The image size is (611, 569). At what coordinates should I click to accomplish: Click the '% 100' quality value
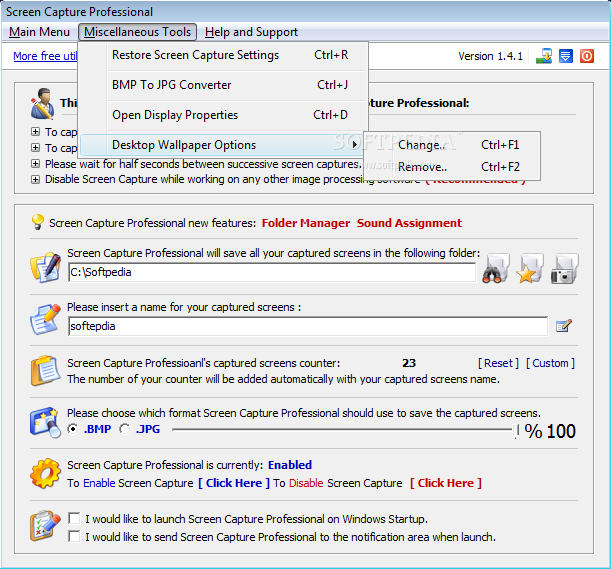pyautogui.click(x=550, y=431)
